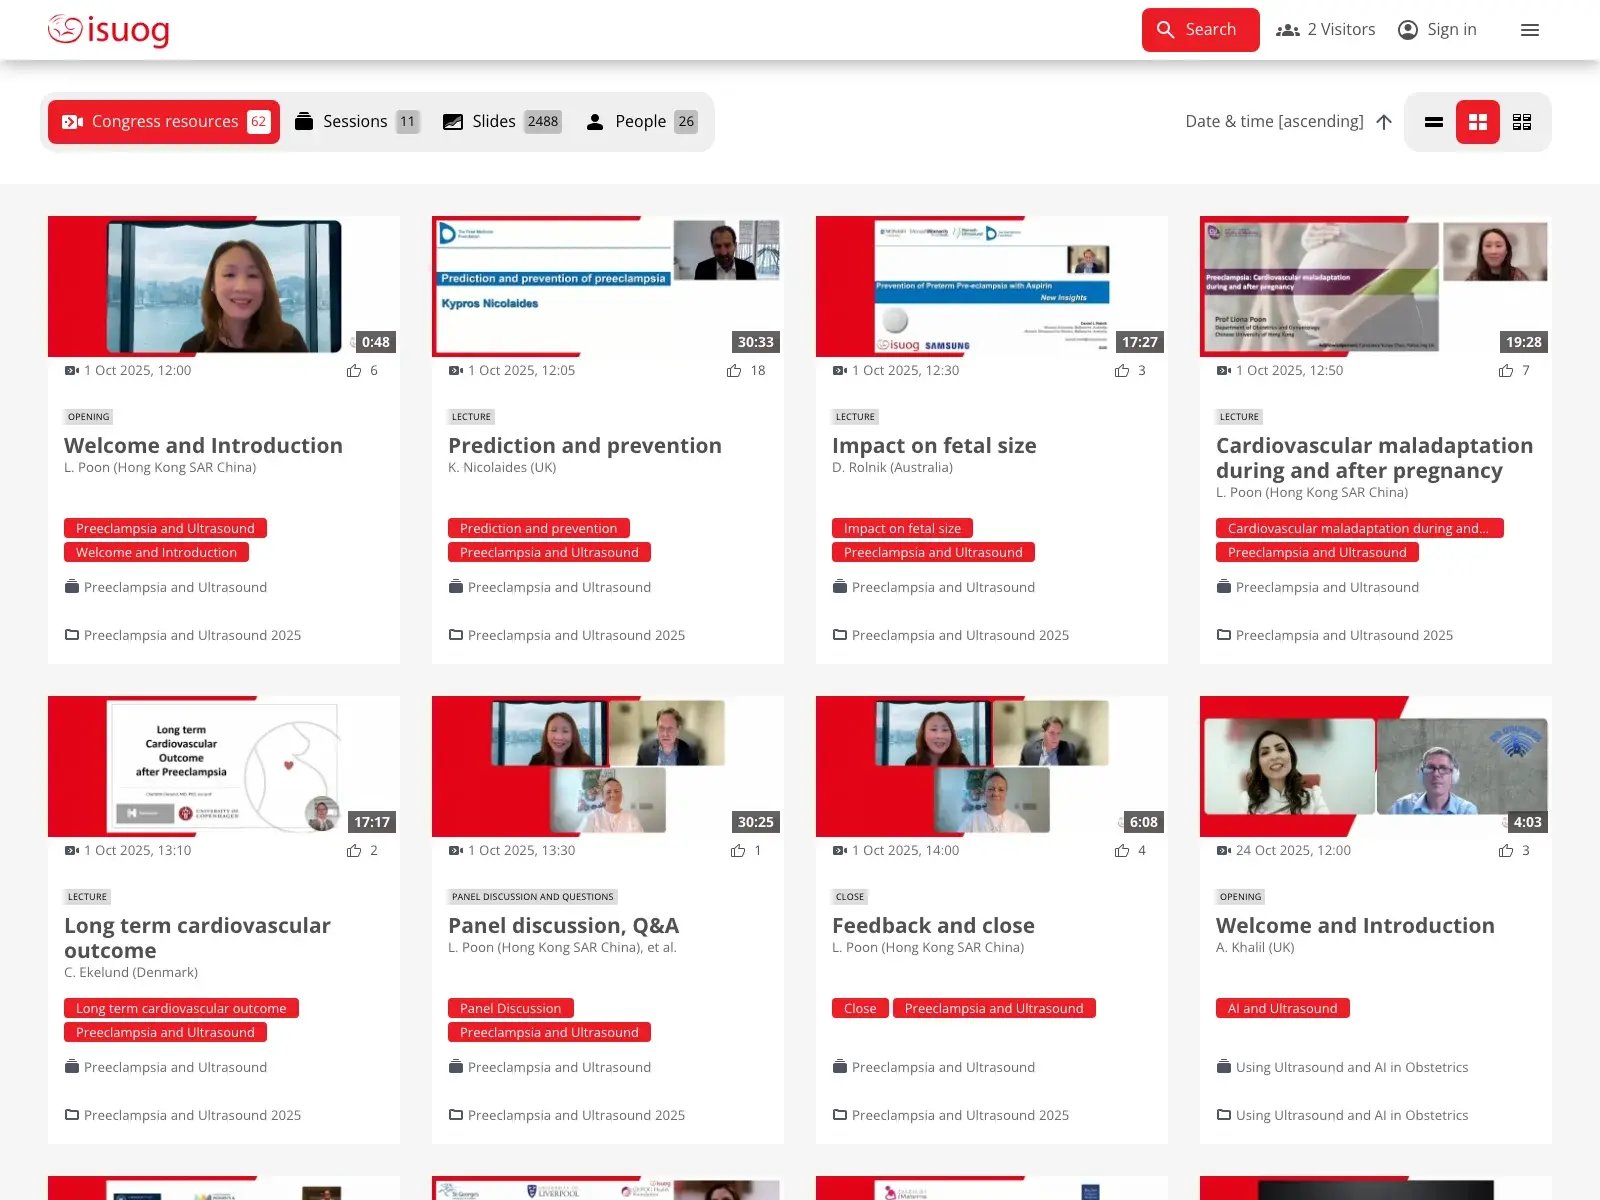
Task: Open the Panel discussion, Q&A title
Action: (563, 926)
